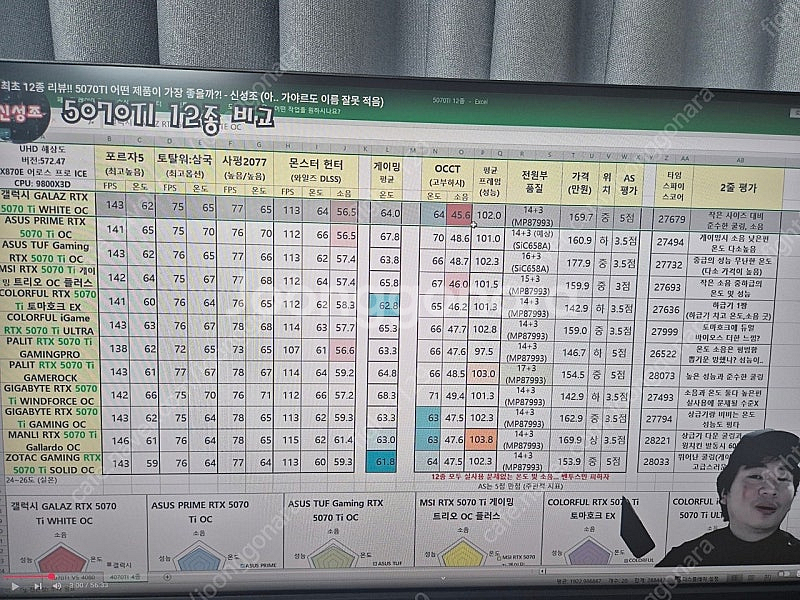Select the GIGABYTE RTX 5070 Ti WINDFORCE OC label
800x600 pixels.
click(x=51, y=394)
